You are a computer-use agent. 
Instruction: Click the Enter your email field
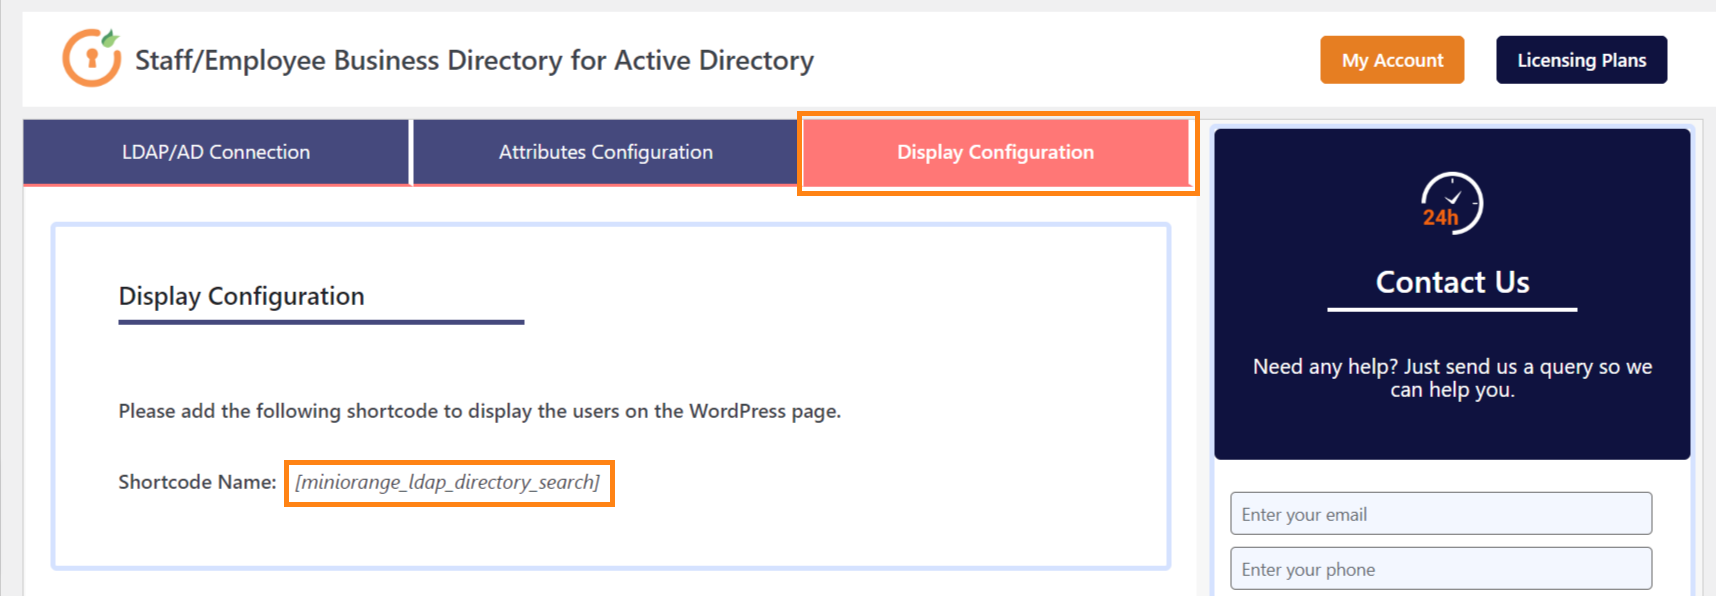(x=1441, y=514)
